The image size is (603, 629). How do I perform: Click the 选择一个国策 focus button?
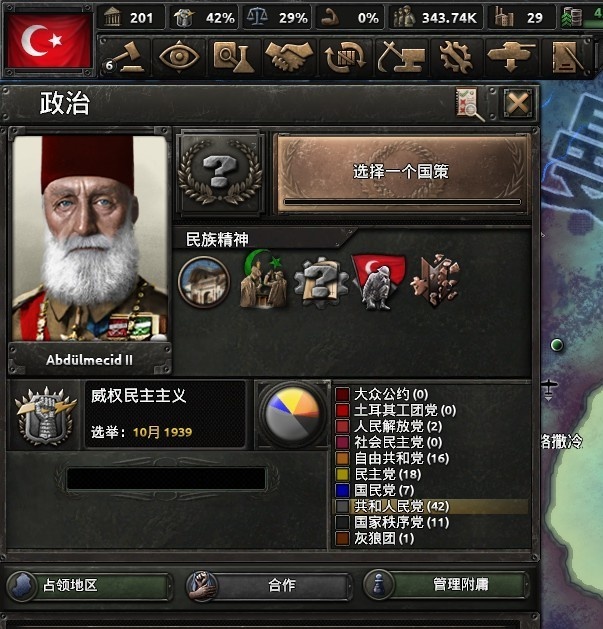pos(401,172)
